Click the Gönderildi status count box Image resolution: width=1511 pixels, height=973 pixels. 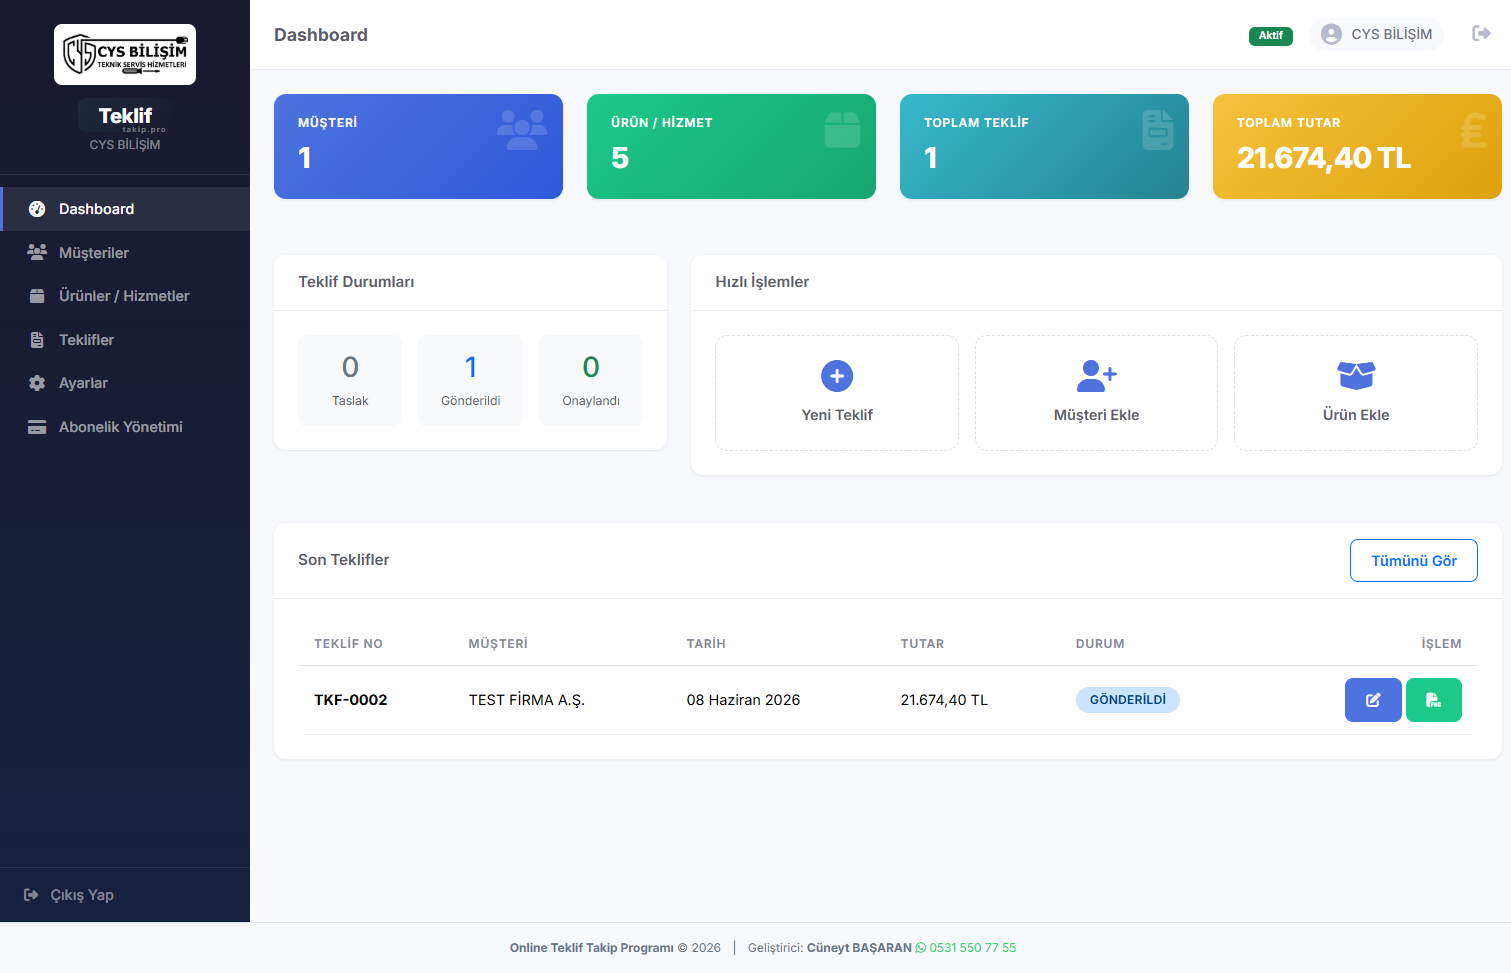point(471,380)
